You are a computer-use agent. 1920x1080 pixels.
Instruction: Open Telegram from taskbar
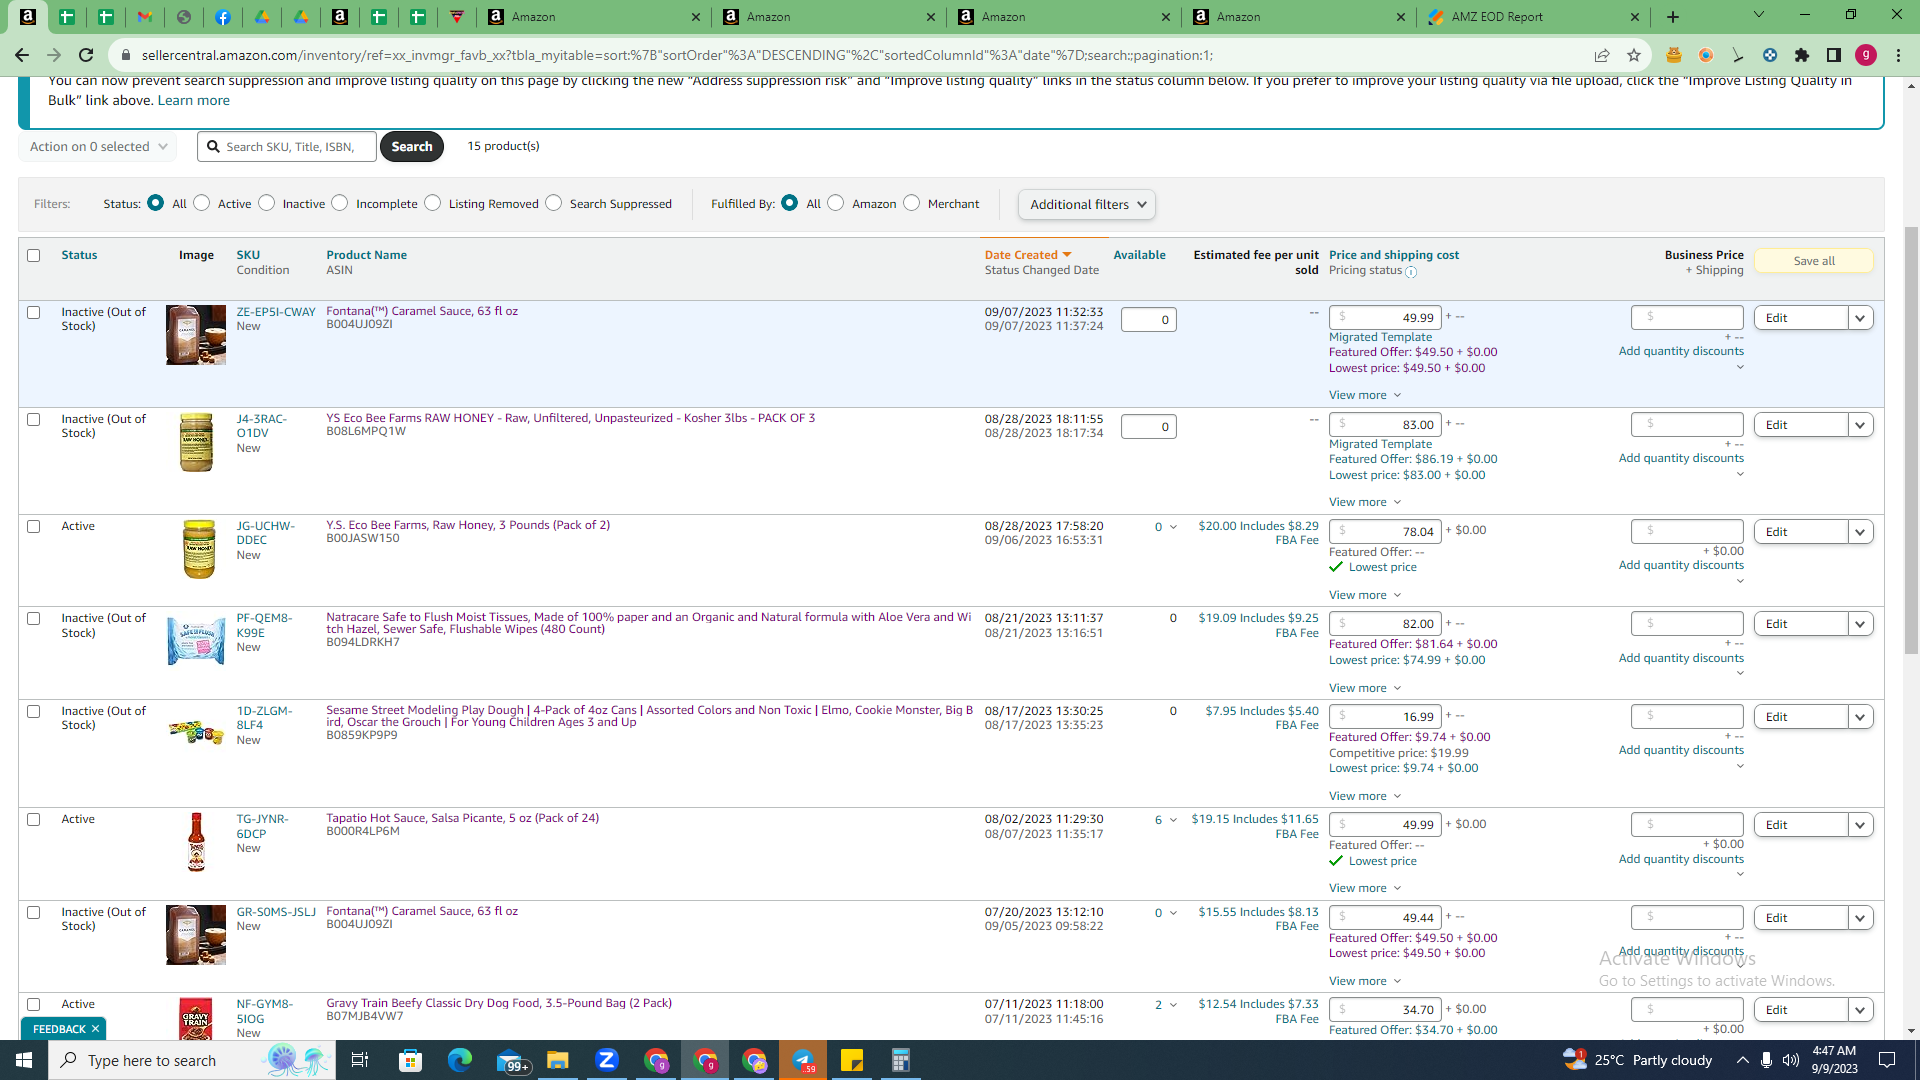[x=803, y=1060]
